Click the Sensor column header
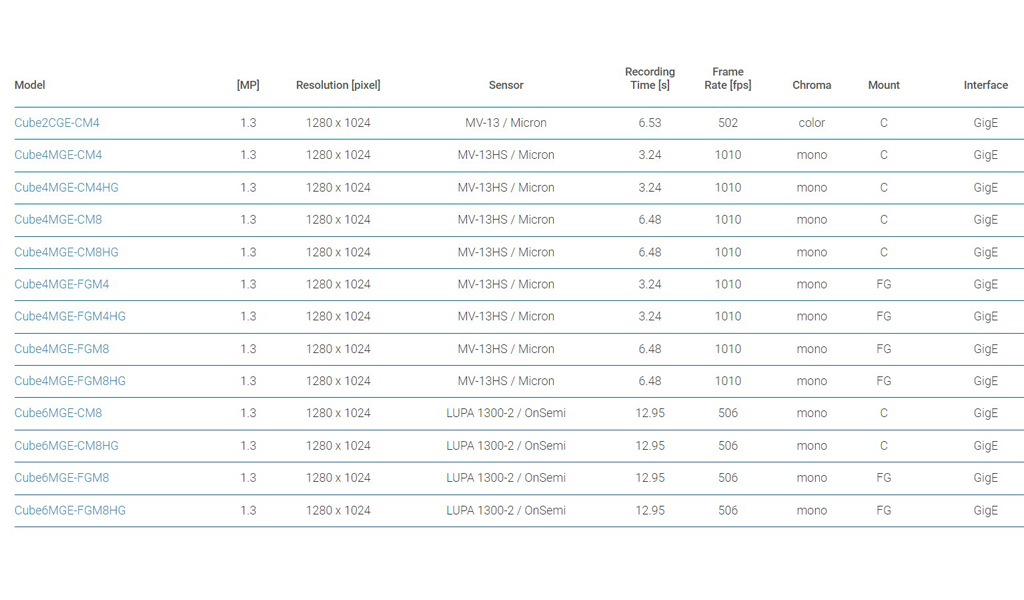 point(506,85)
